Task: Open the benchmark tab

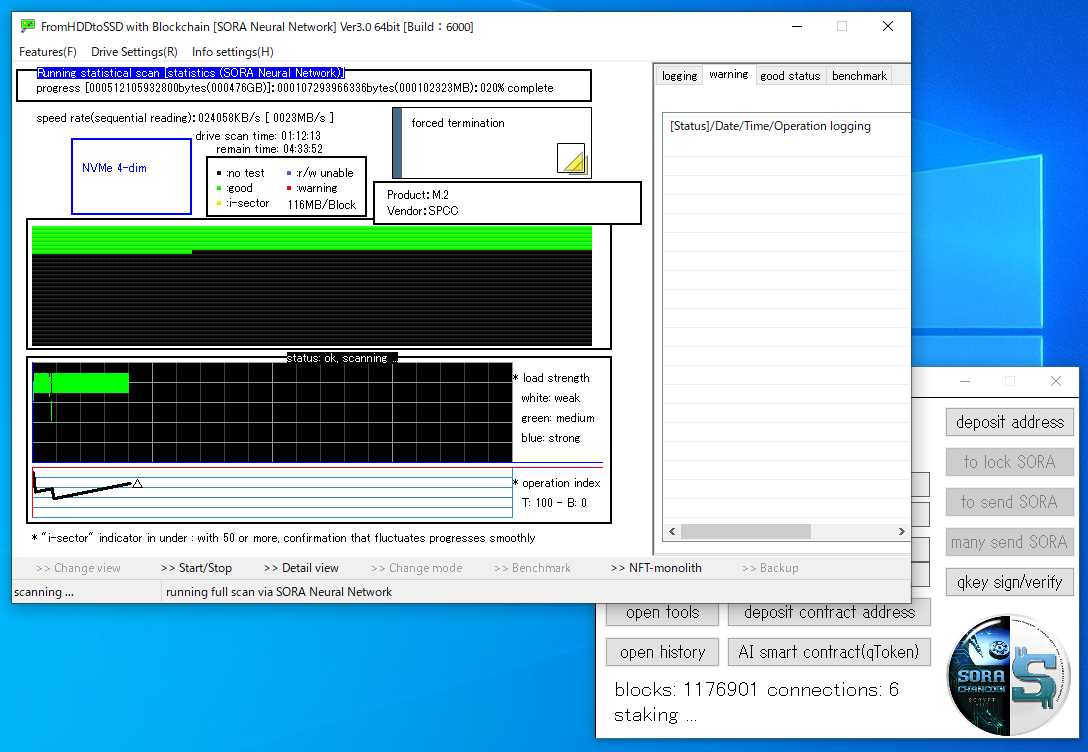Action: click(859, 76)
